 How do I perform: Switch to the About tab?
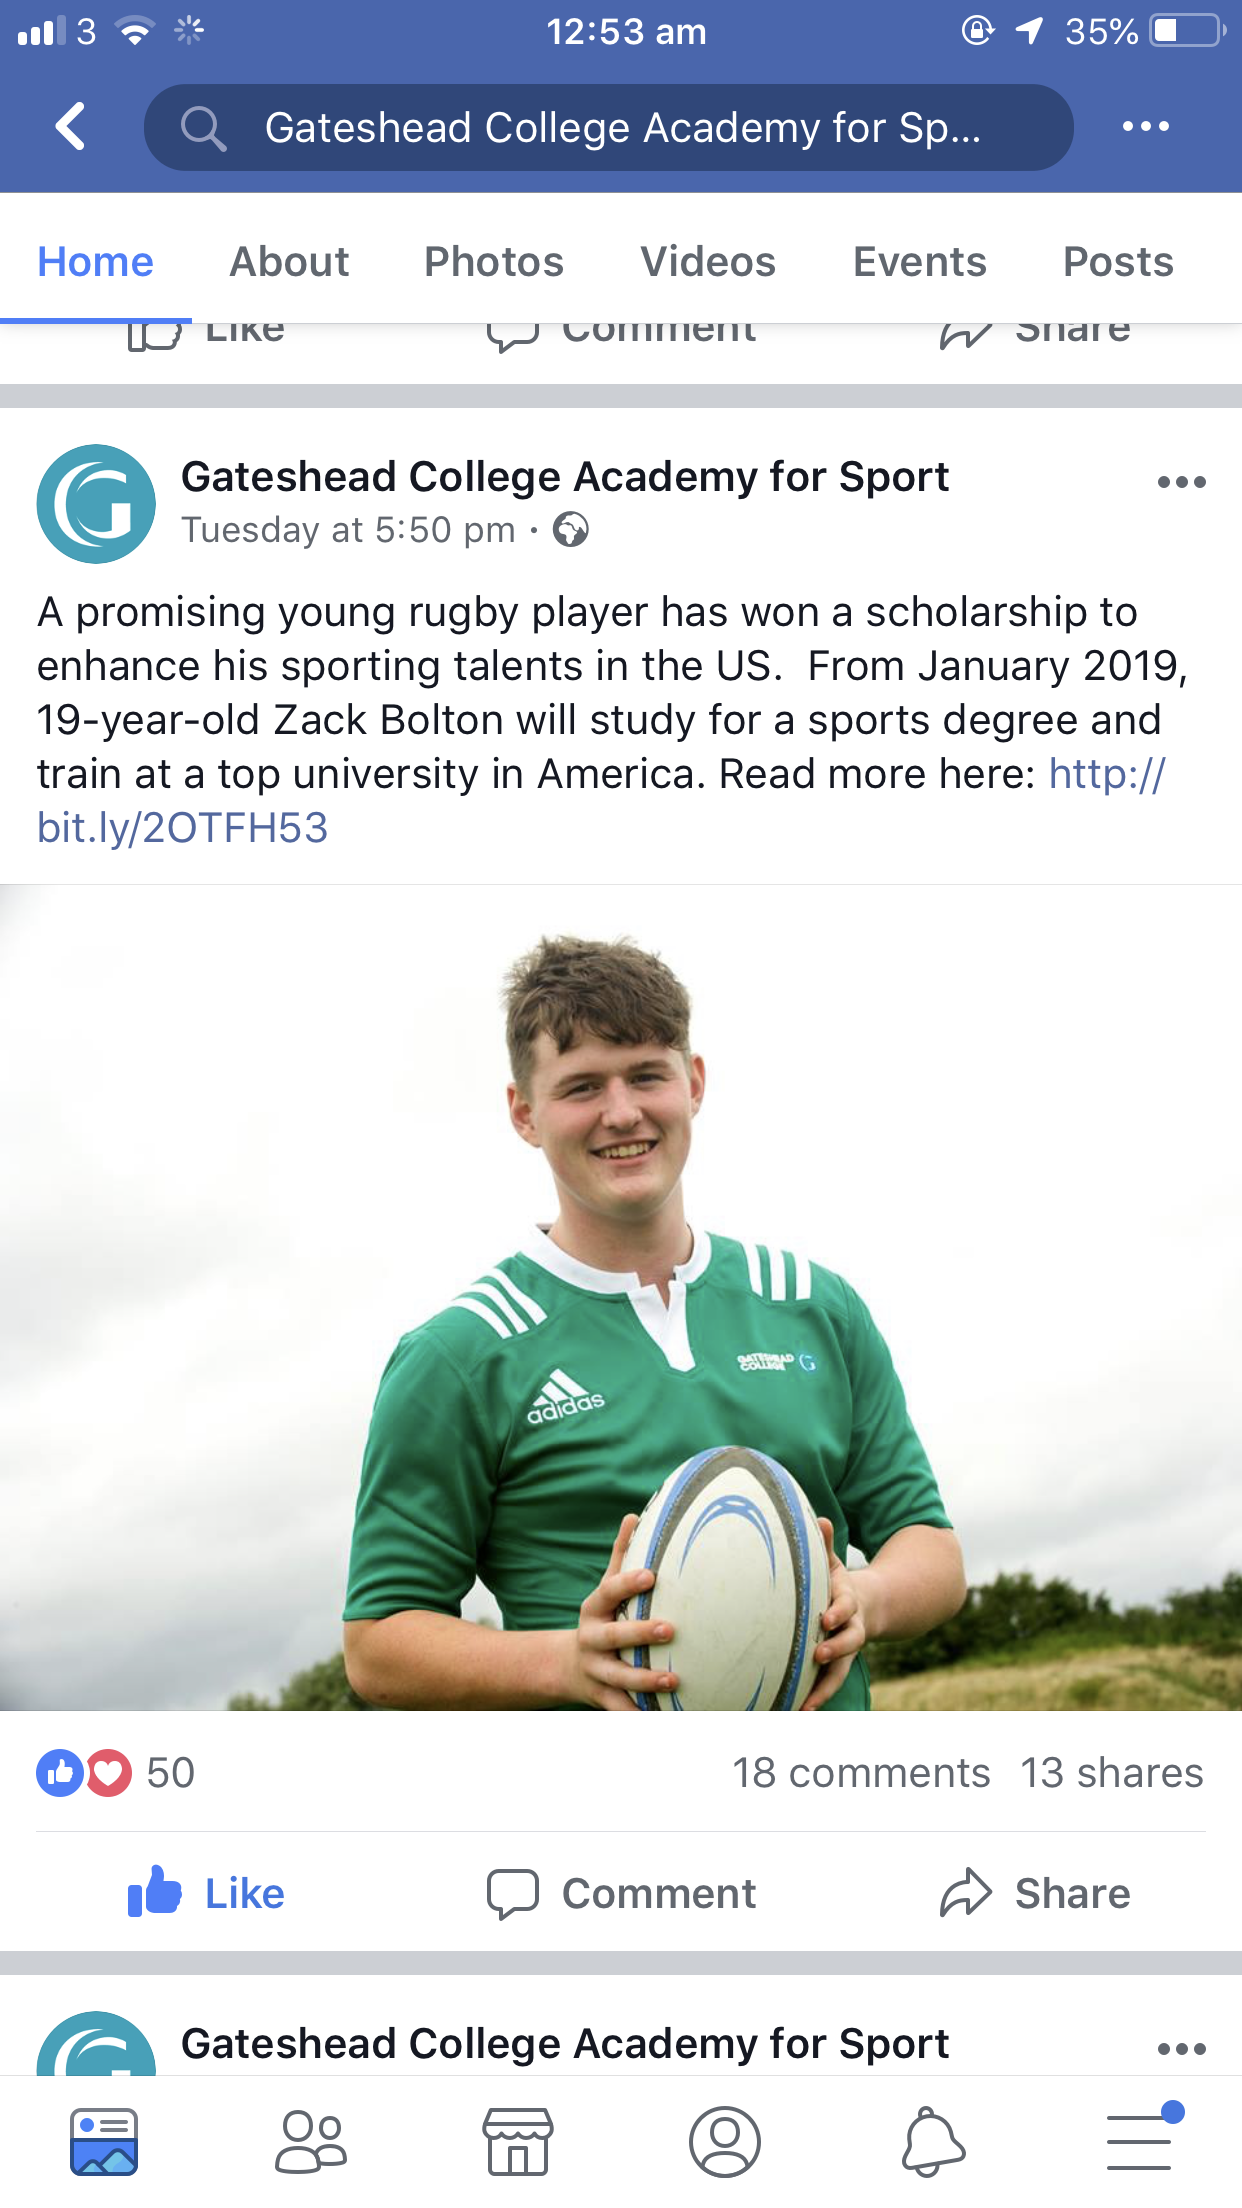pyautogui.click(x=289, y=262)
